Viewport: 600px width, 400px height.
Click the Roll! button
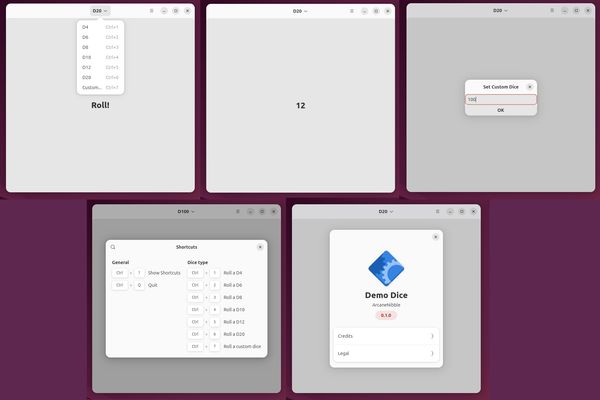pos(100,105)
